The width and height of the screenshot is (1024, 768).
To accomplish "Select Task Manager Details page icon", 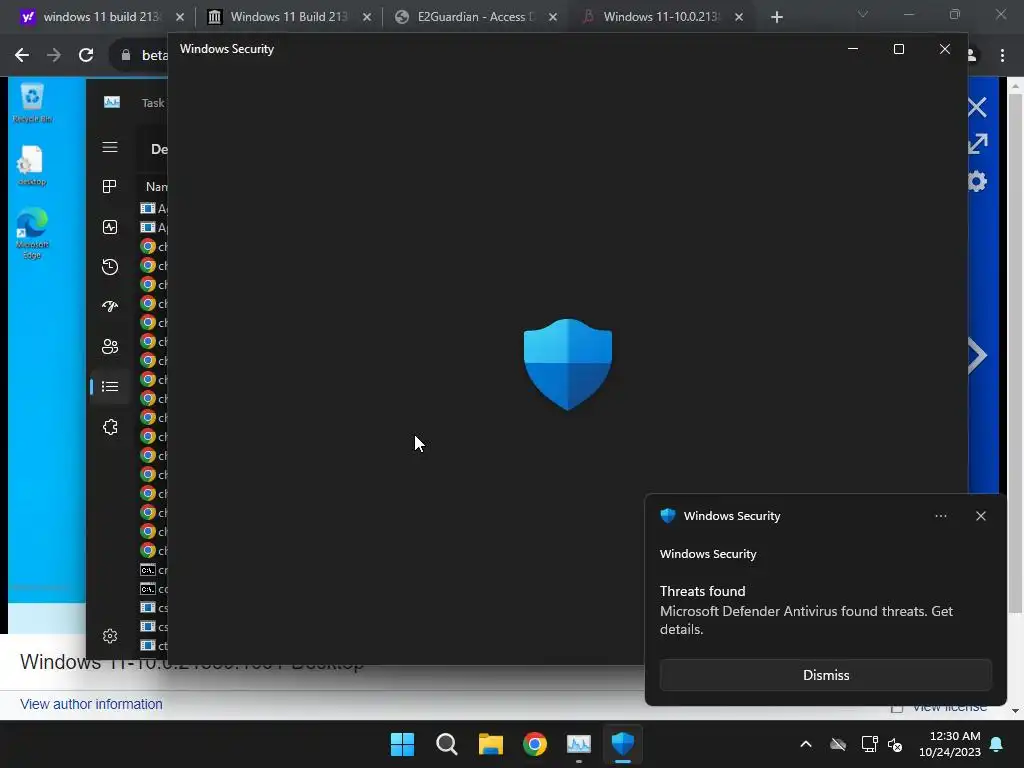I will (110, 387).
